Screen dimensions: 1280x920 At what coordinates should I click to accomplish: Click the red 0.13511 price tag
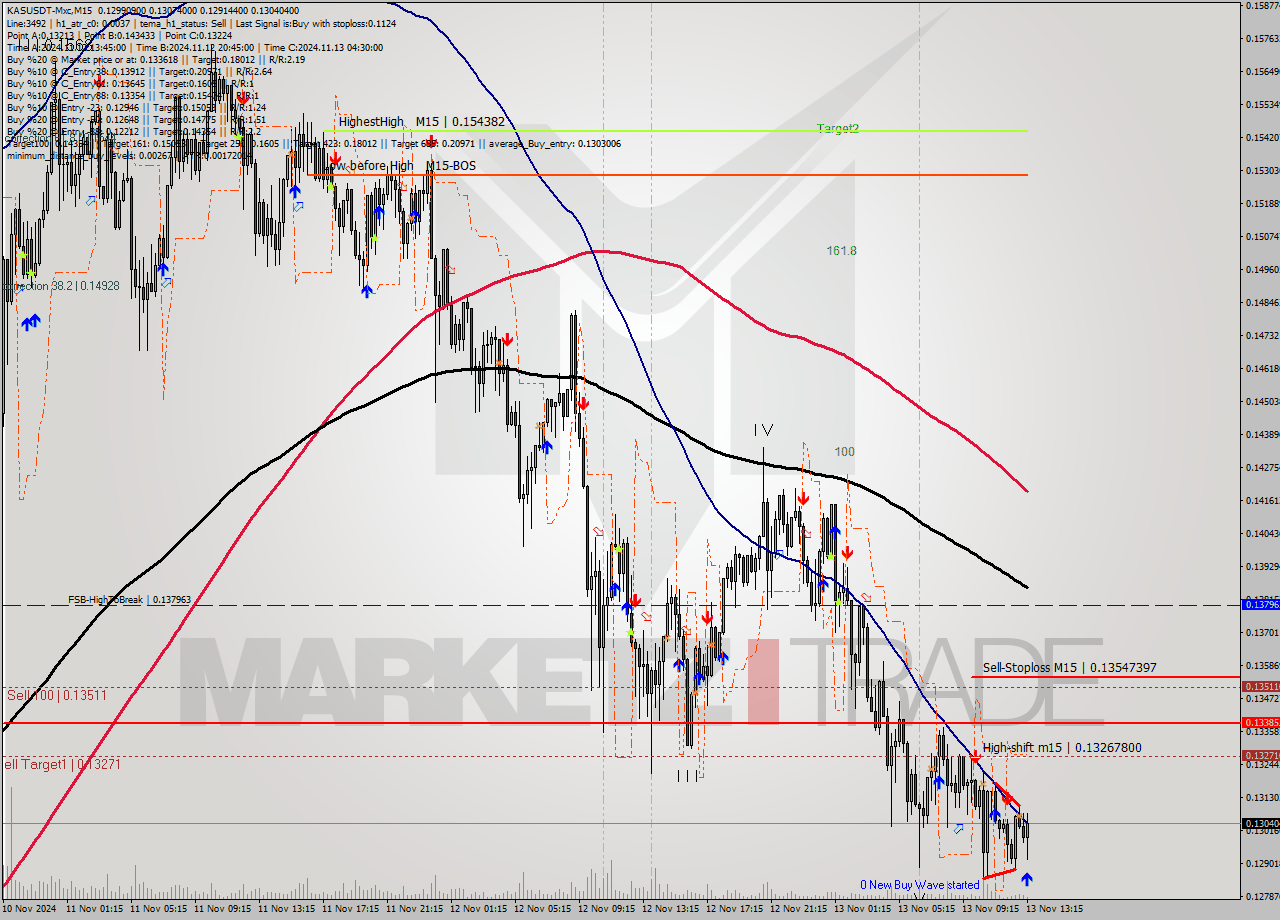click(x=1259, y=686)
